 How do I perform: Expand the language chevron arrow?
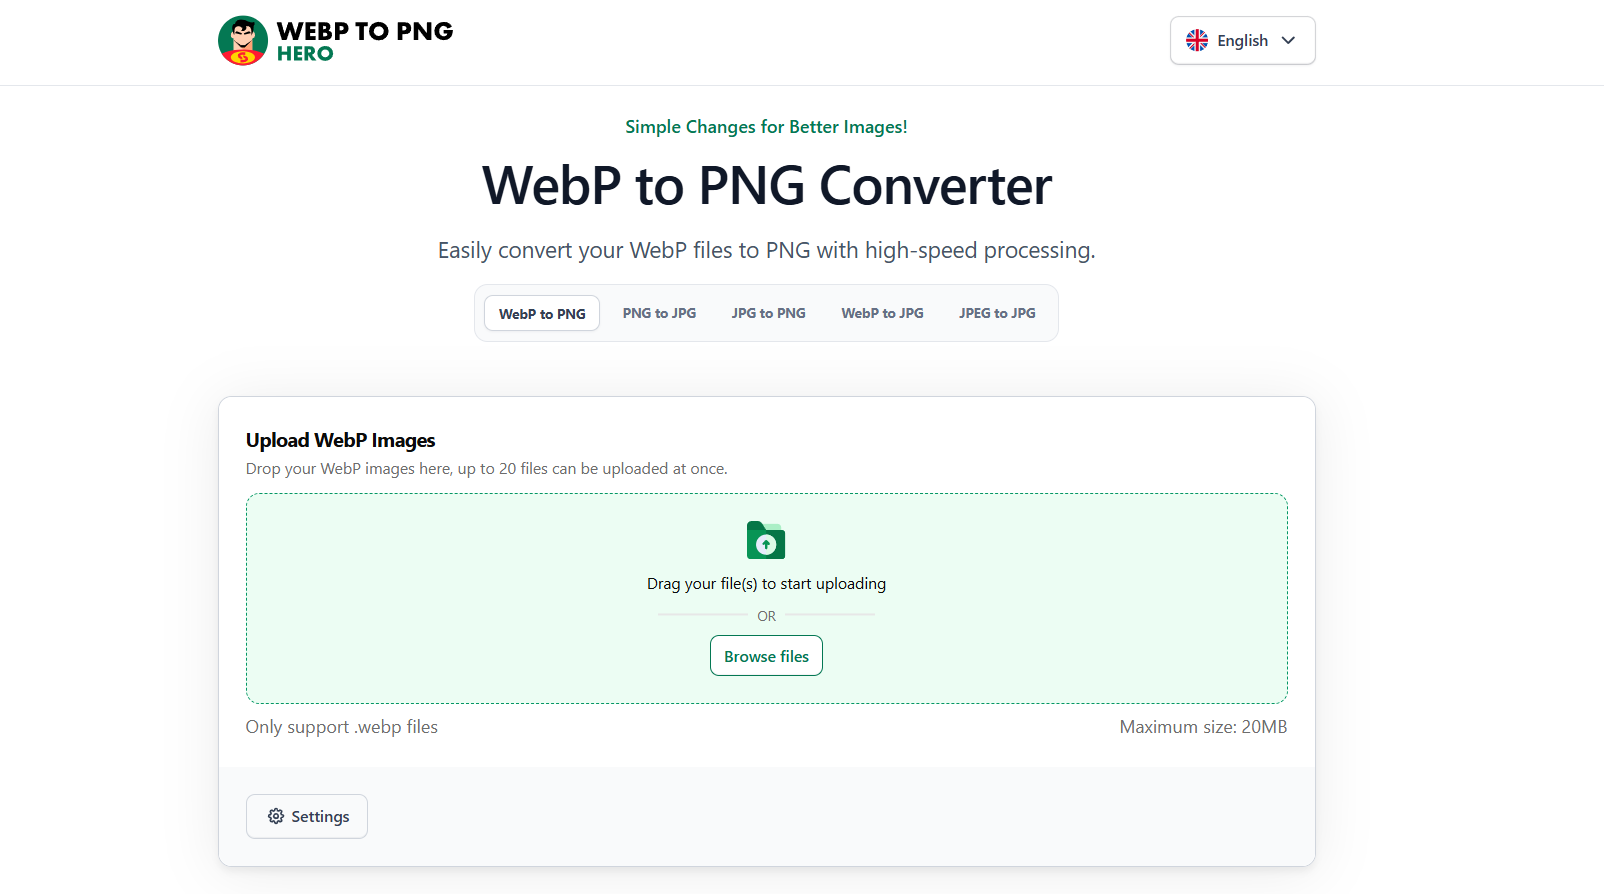pyautogui.click(x=1289, y=41)
